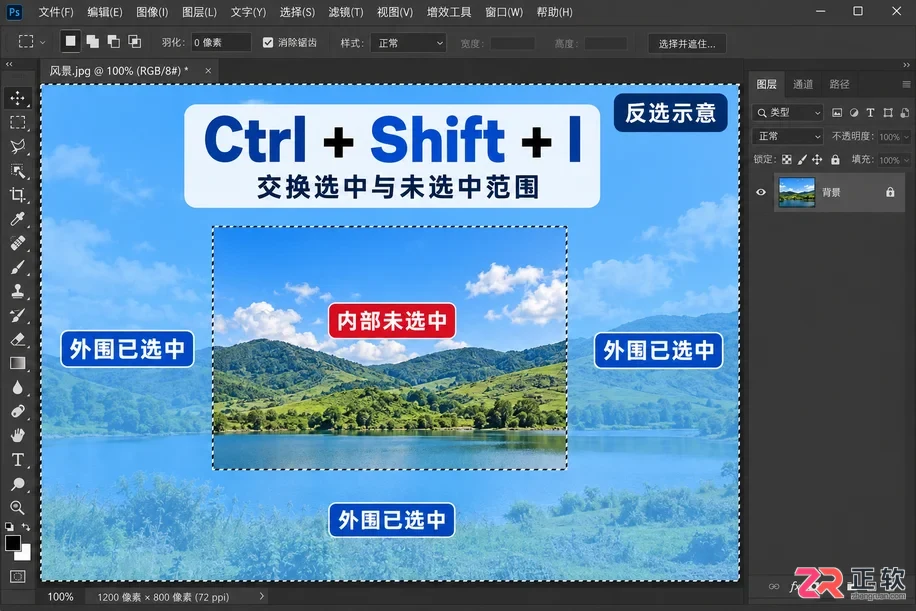Open the layer blend mode 正常 dropdown
916x611 pixels.
click(787, 136)
